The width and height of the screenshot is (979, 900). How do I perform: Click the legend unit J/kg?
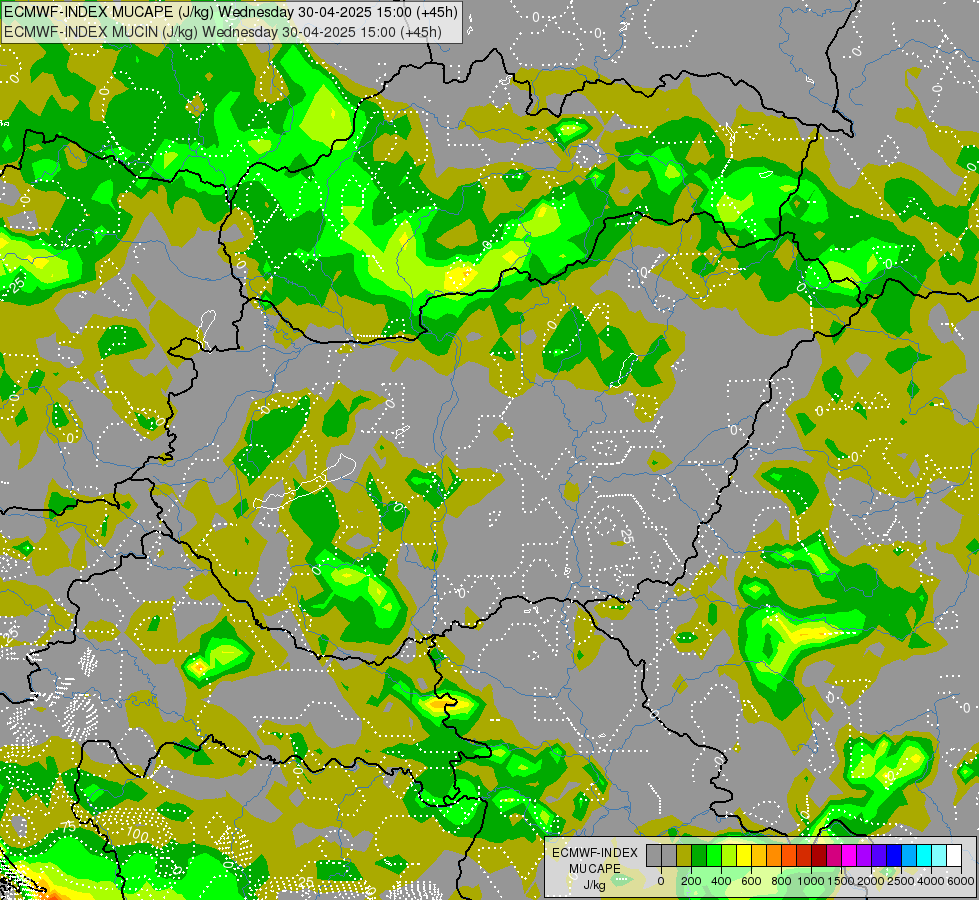point(595,886)
